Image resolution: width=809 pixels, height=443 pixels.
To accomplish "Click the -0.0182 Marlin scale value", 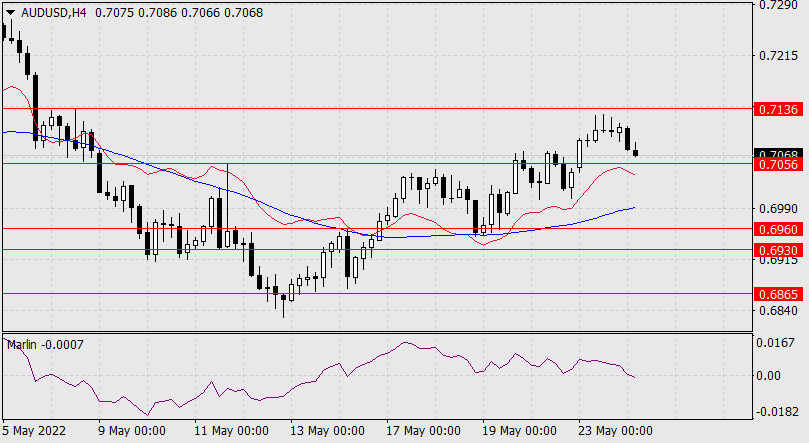I will click(775, 413).
